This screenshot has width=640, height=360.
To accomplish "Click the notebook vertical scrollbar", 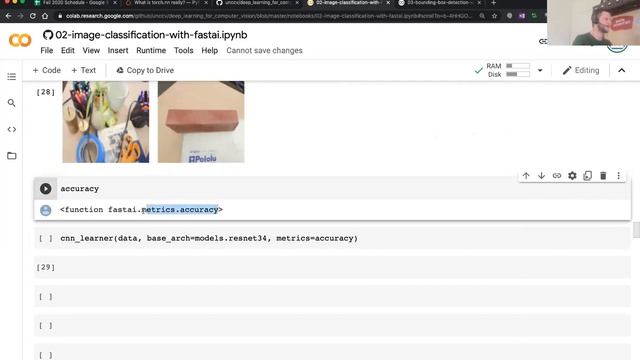I will 636,230.
